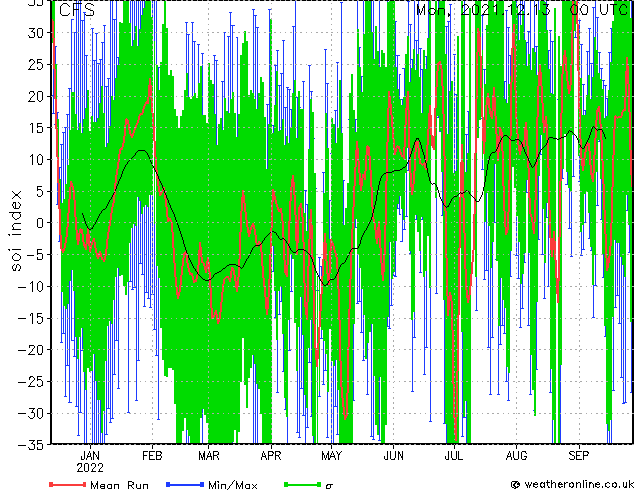This screenshot has height=490, width=634.
Task: Click the FEB month axis label
Action: (x=152, y=456)
